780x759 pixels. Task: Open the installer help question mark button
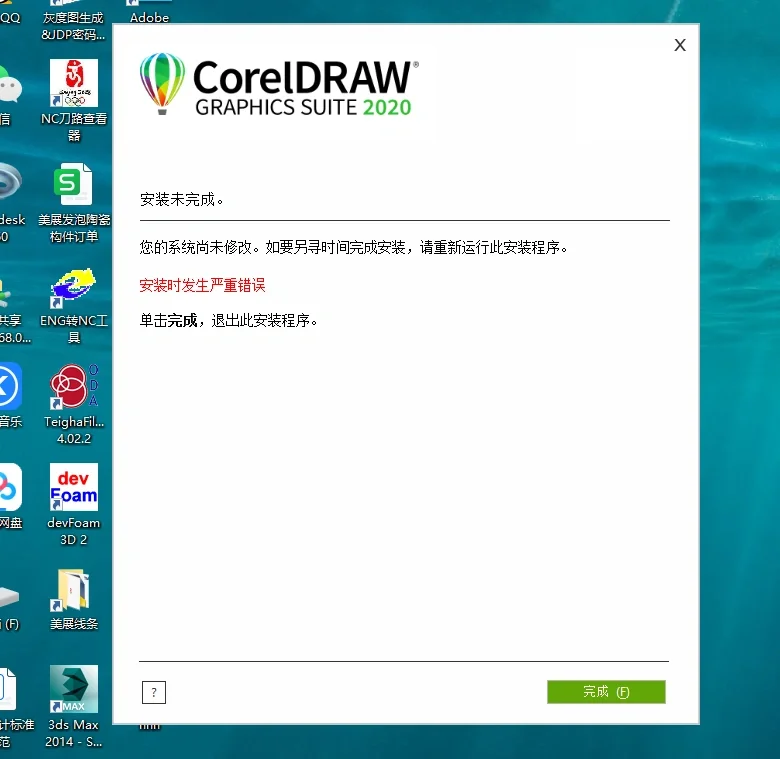(x=154, y=692)
